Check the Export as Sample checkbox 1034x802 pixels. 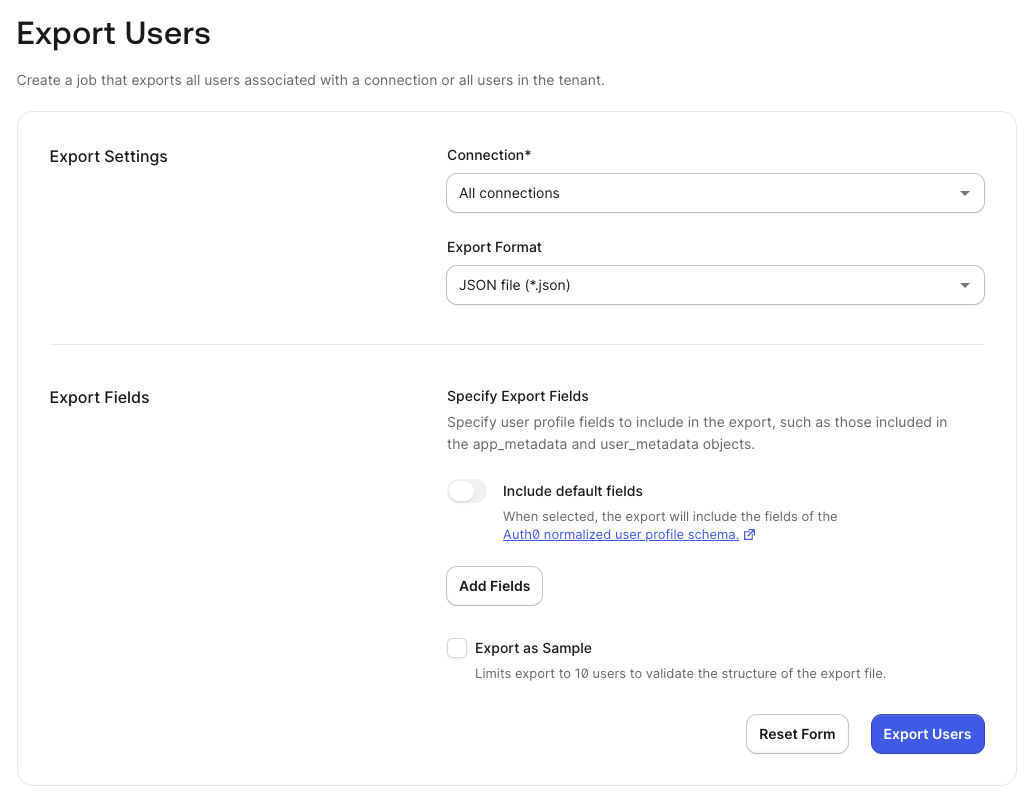point(457,648)
